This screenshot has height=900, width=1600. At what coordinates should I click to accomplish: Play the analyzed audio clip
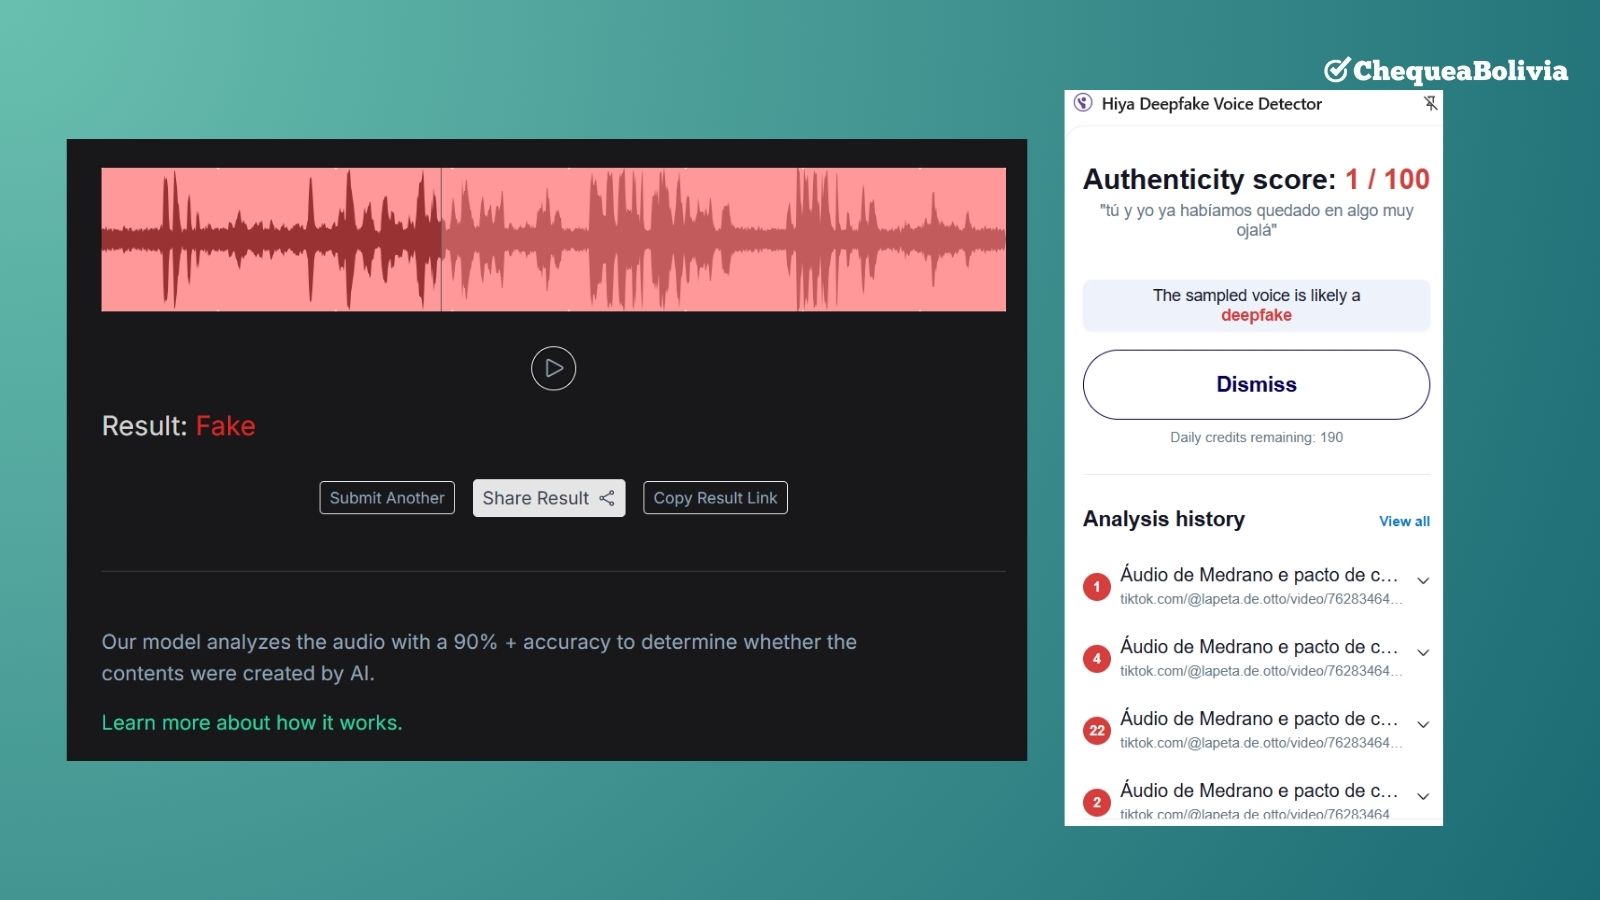[553, 368]
